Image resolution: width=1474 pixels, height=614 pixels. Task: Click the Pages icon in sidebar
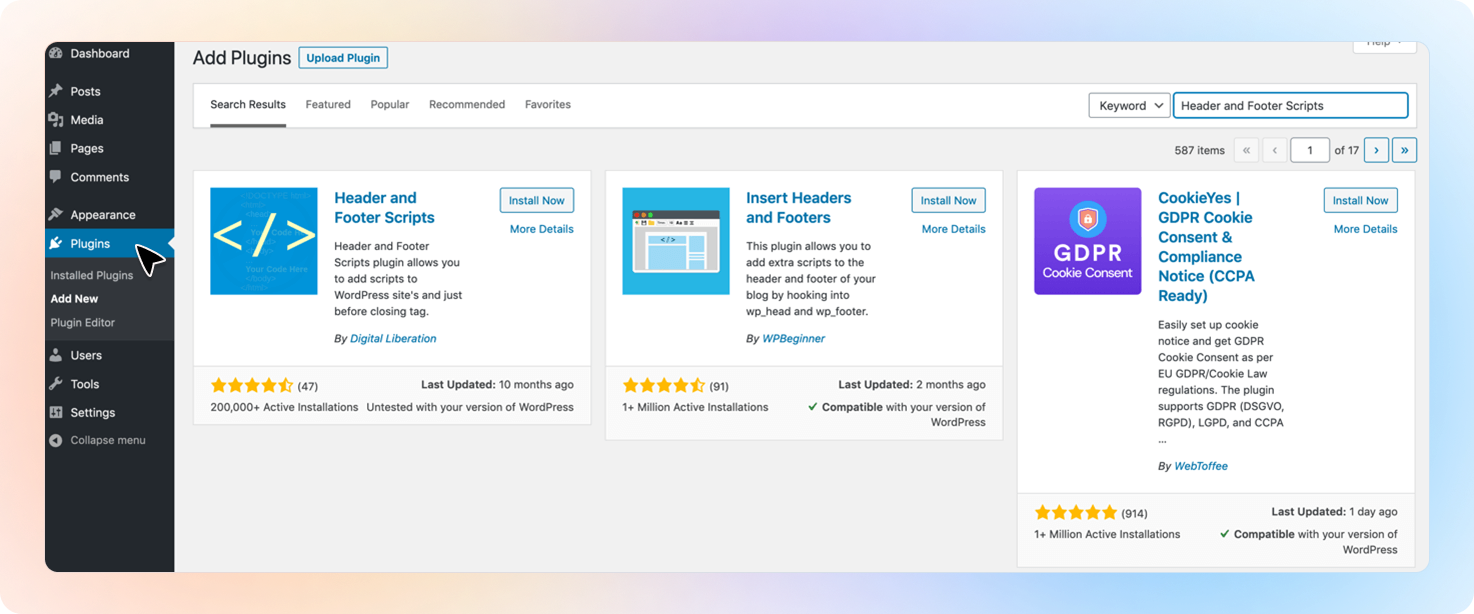[56, 148]
